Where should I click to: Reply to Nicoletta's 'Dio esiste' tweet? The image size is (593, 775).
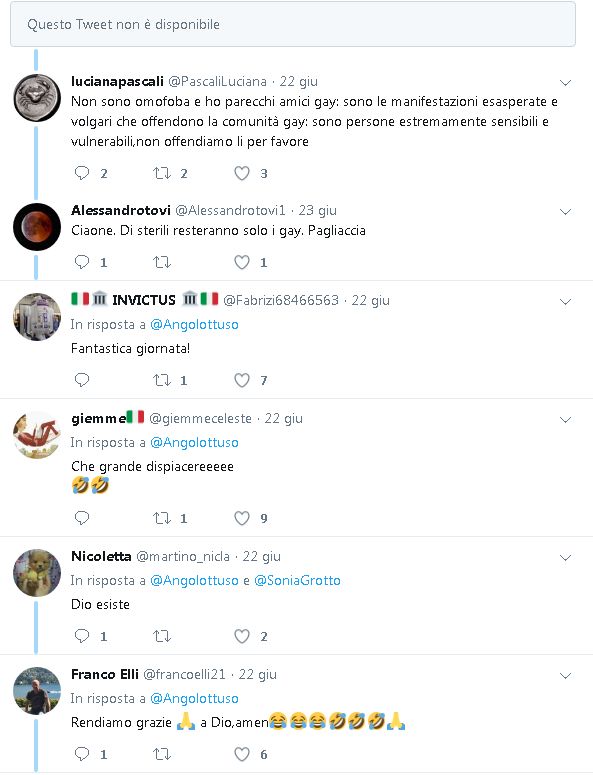coord(82,636)
